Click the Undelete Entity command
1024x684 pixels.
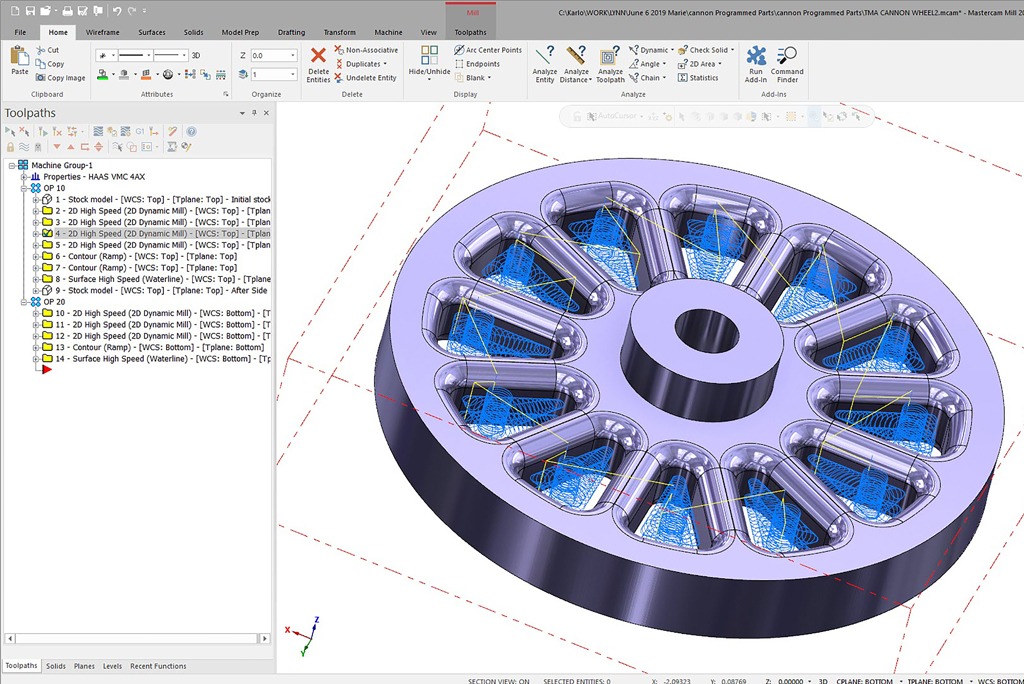(365, 78)
